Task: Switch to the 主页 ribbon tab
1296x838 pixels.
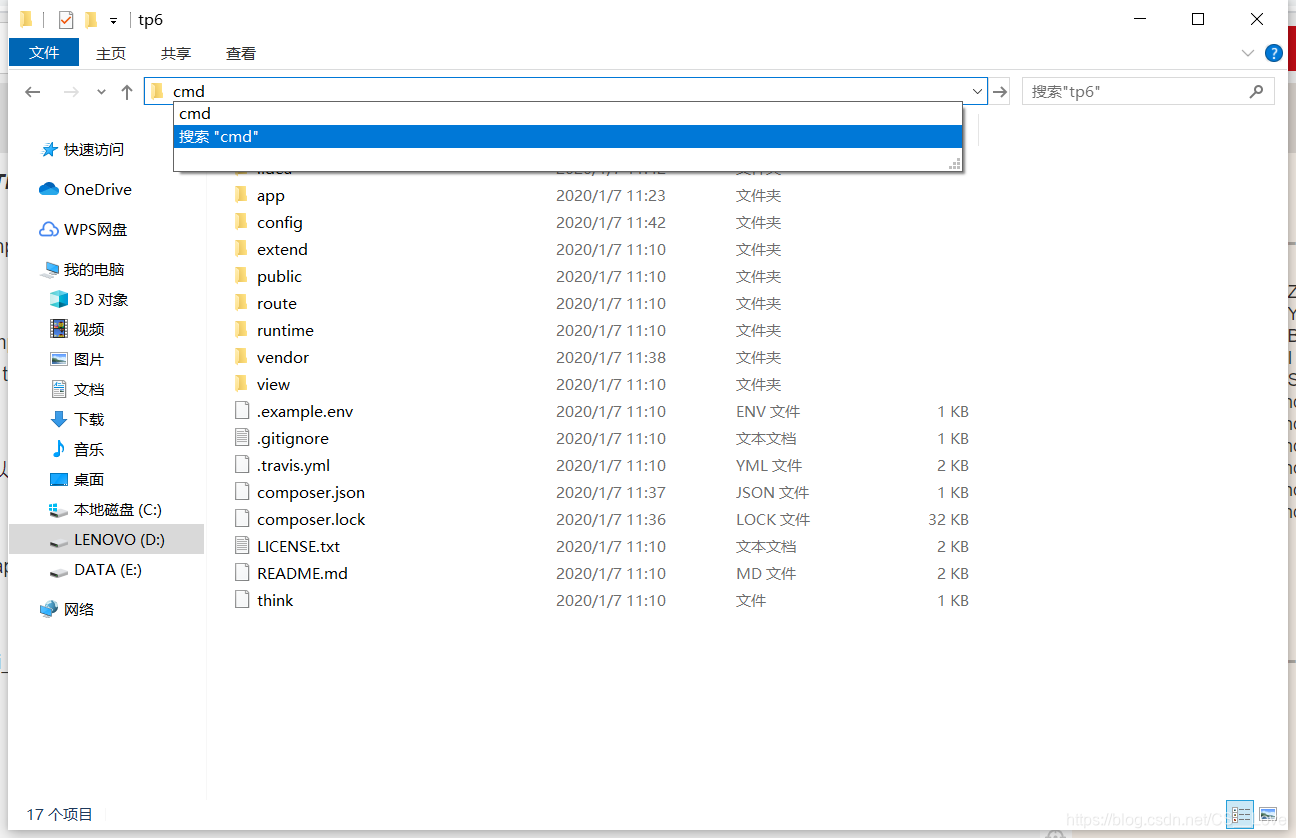Action: click(x=111, y=53)
